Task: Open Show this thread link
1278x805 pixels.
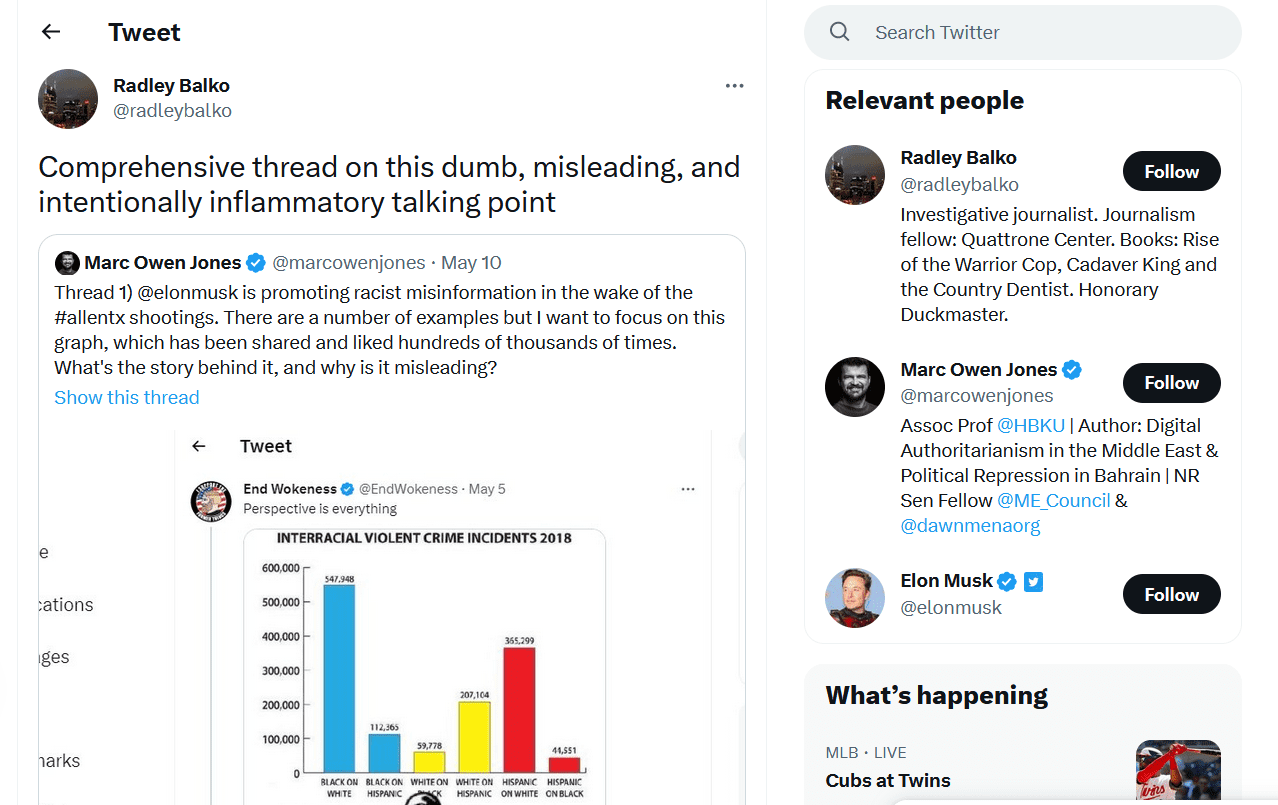Action: tap(127, 397)
